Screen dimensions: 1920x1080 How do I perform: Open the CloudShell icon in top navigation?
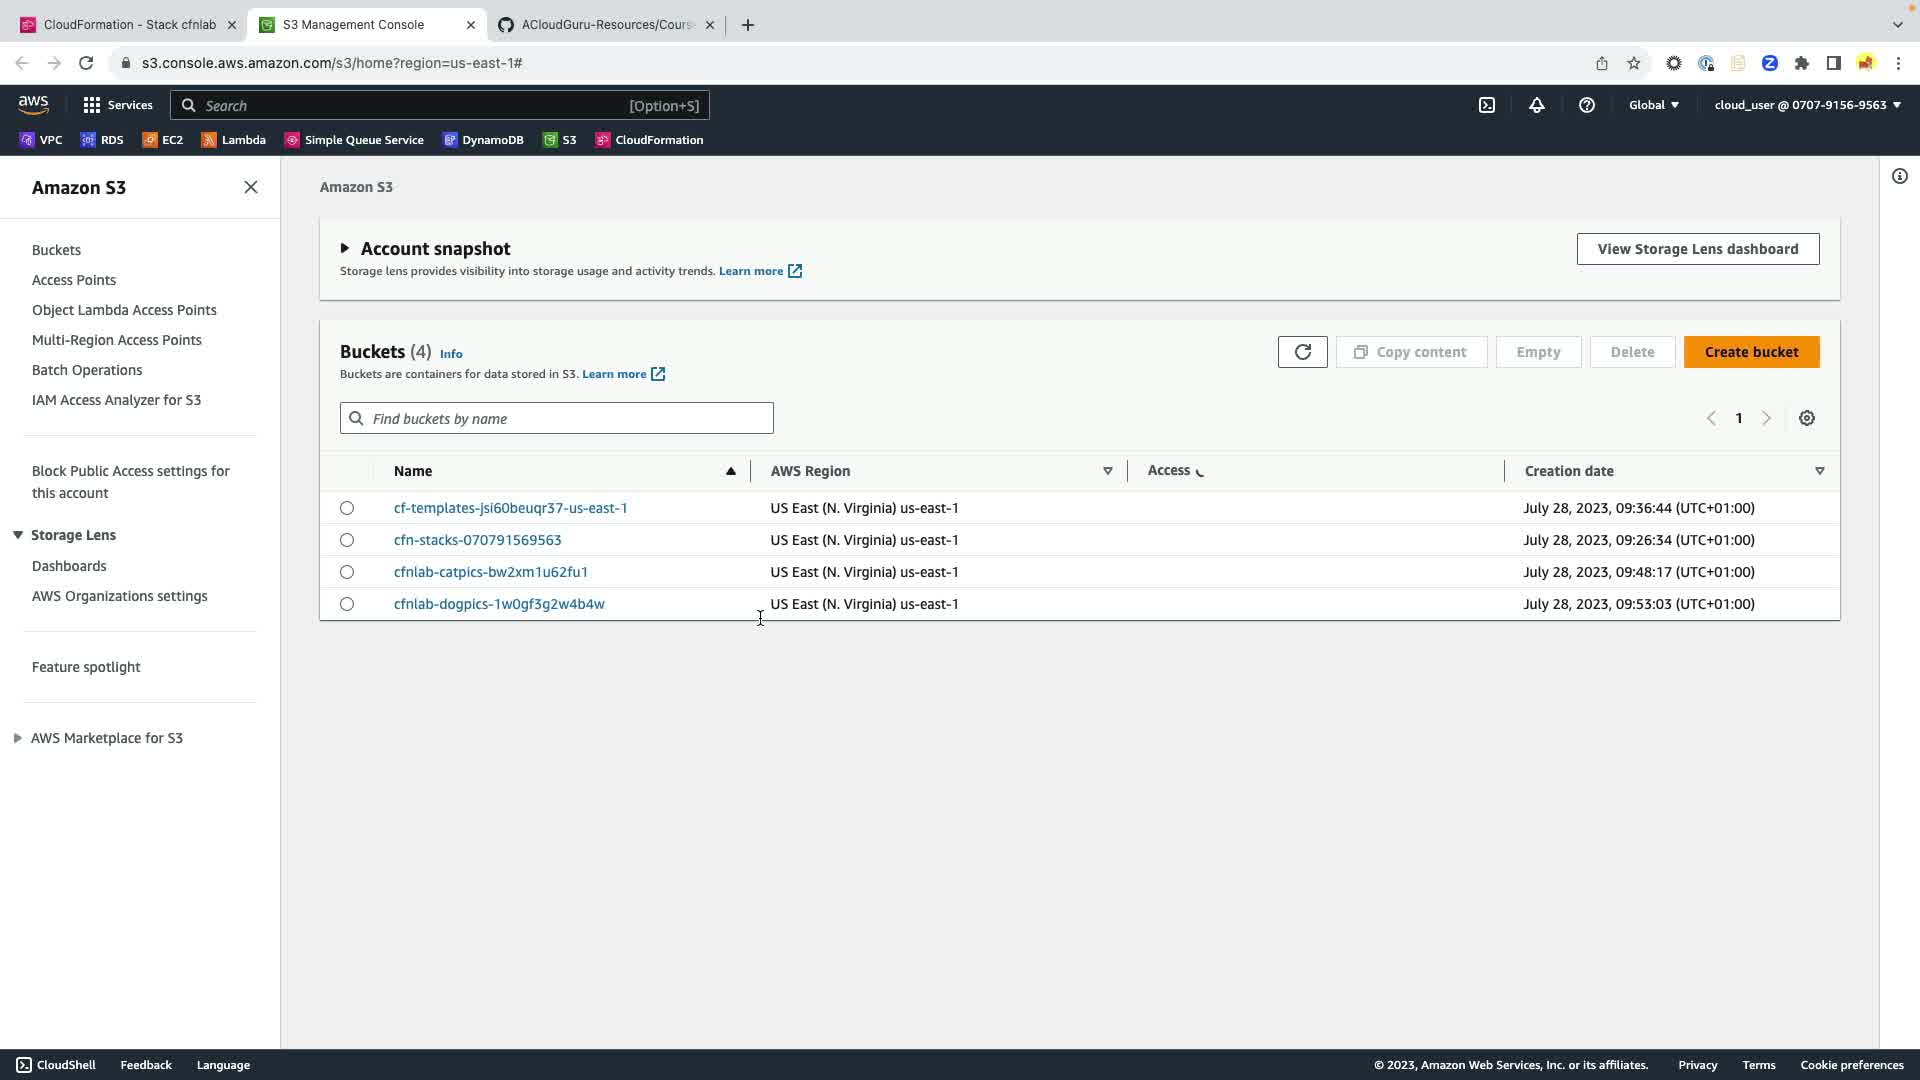pyautogui.click(x=1487, y=105)
